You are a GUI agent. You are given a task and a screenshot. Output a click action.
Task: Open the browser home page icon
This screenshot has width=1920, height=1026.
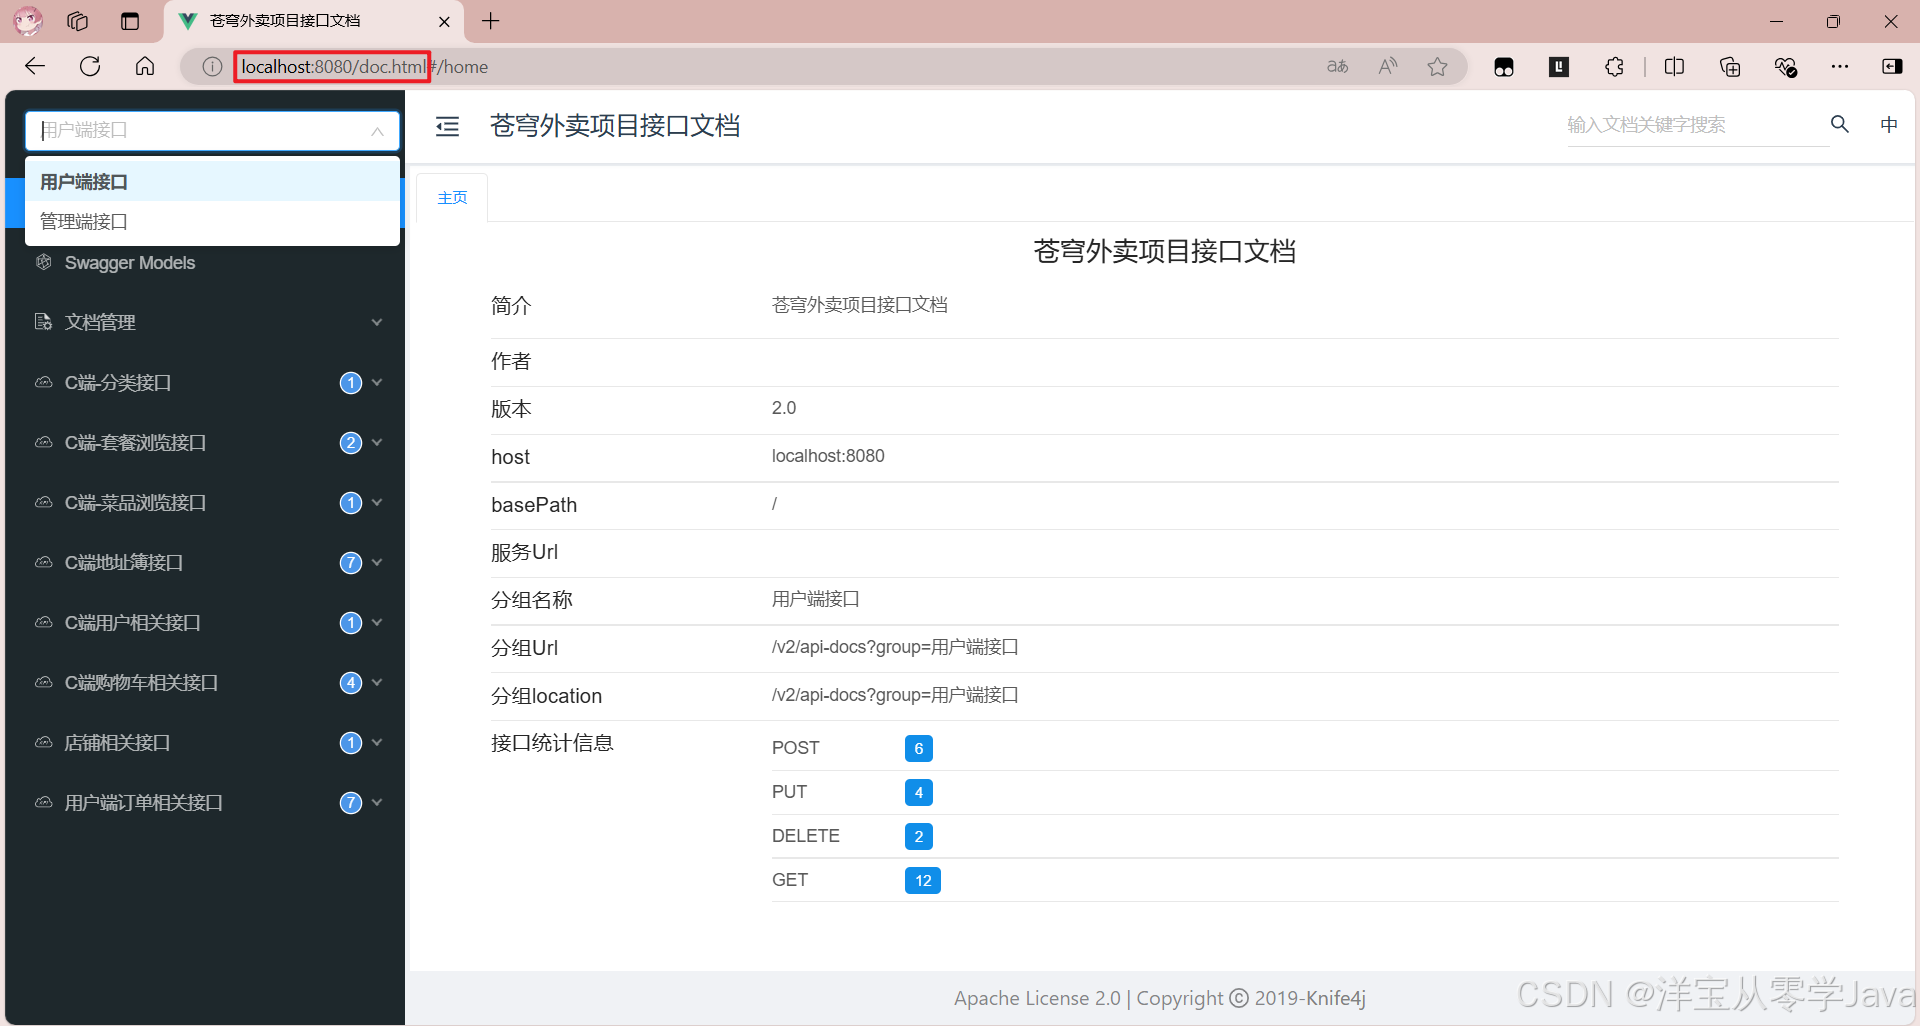pyautogui.click(x=145, y=66)
